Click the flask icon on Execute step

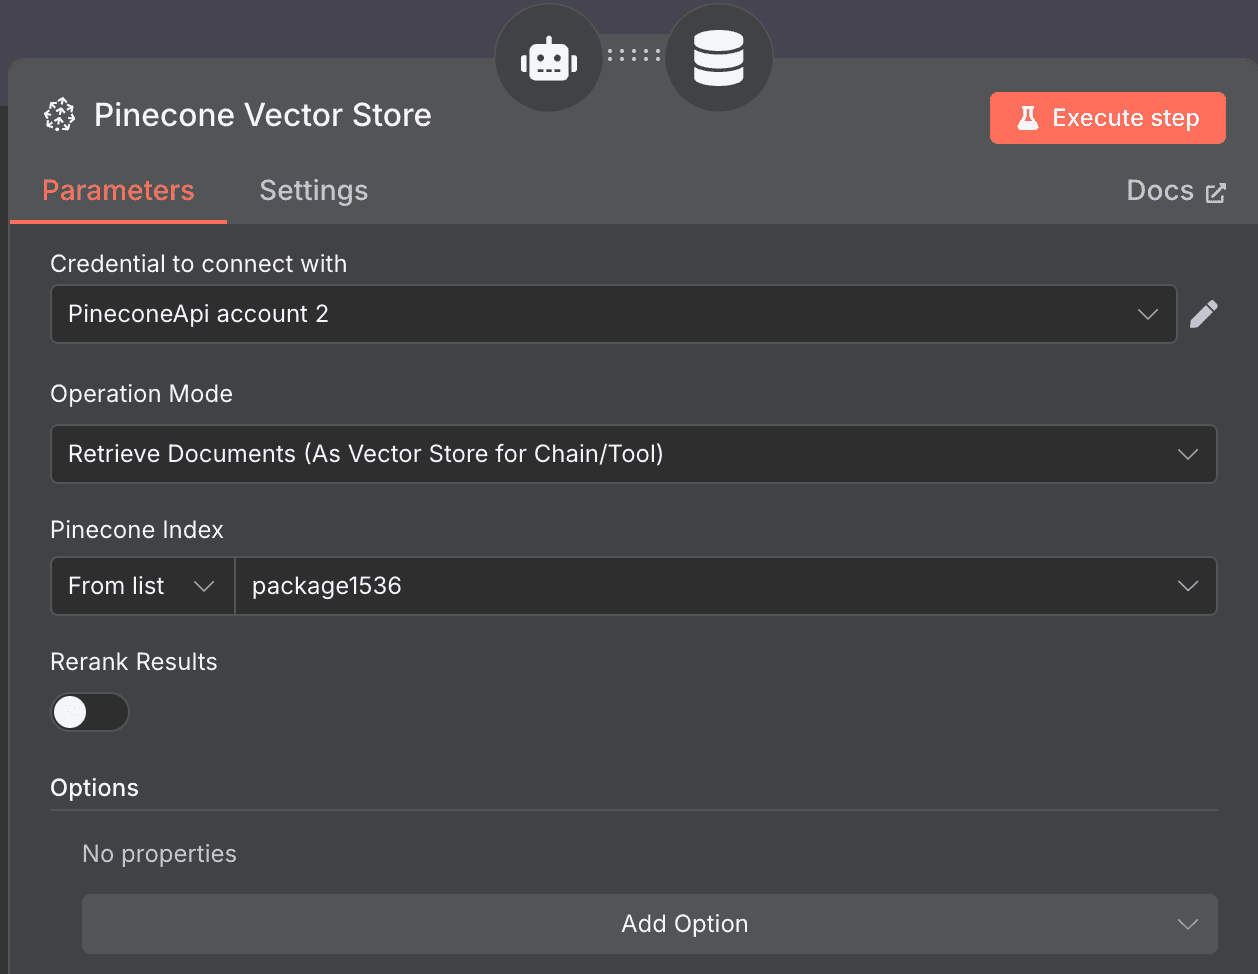(1028, 118)
